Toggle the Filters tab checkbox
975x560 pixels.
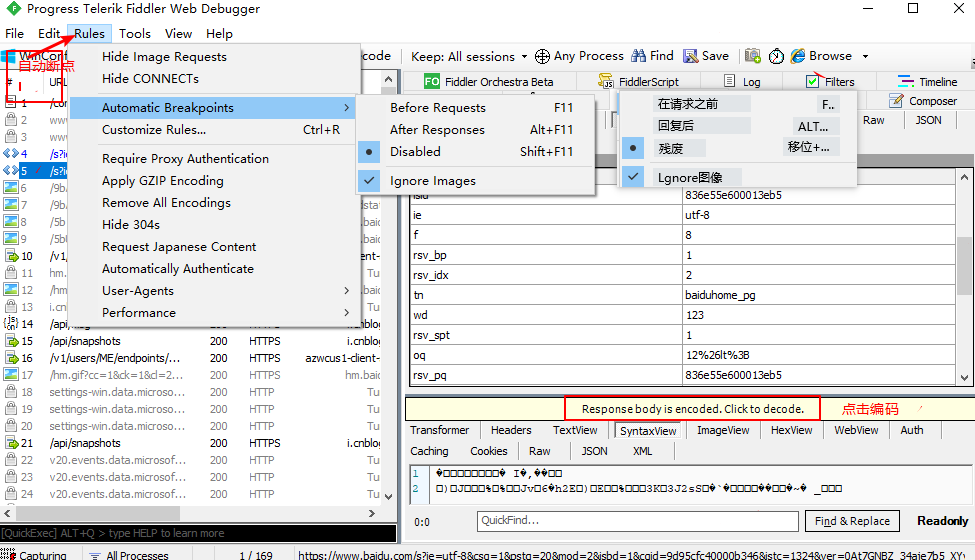pos(812,81)
